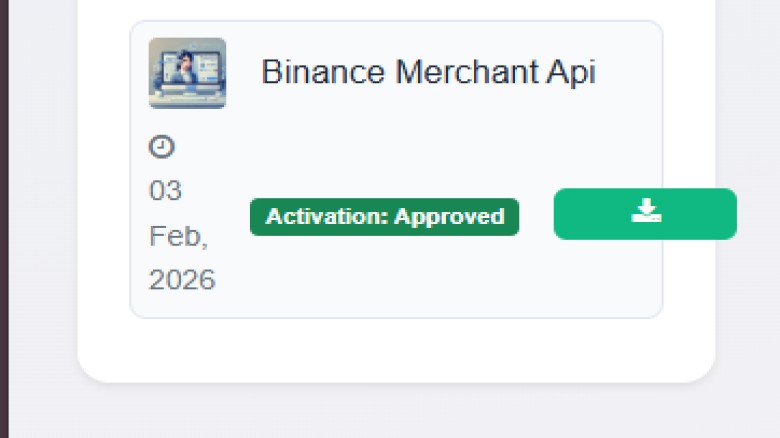The image size is (780, 438).
Task: Click the white download arrow icon
Action: click(x=647, y=211)
